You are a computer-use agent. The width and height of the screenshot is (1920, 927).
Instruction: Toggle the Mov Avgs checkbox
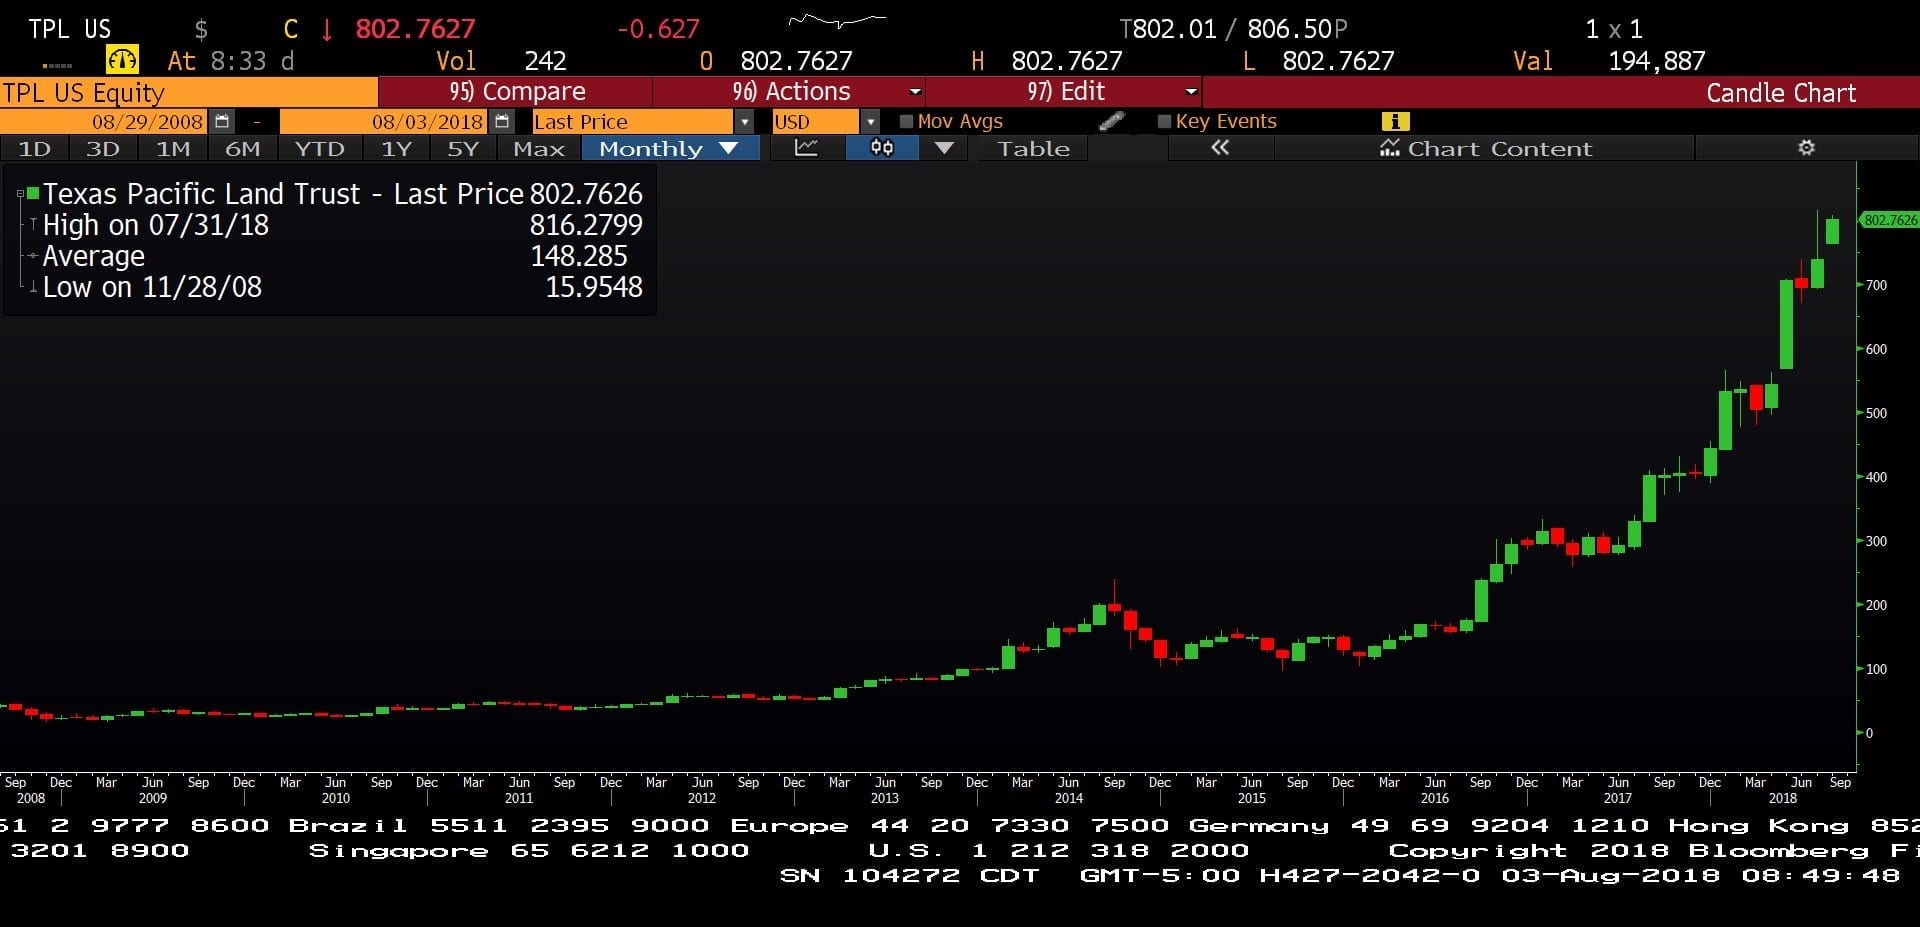click(x=906, y=121)
